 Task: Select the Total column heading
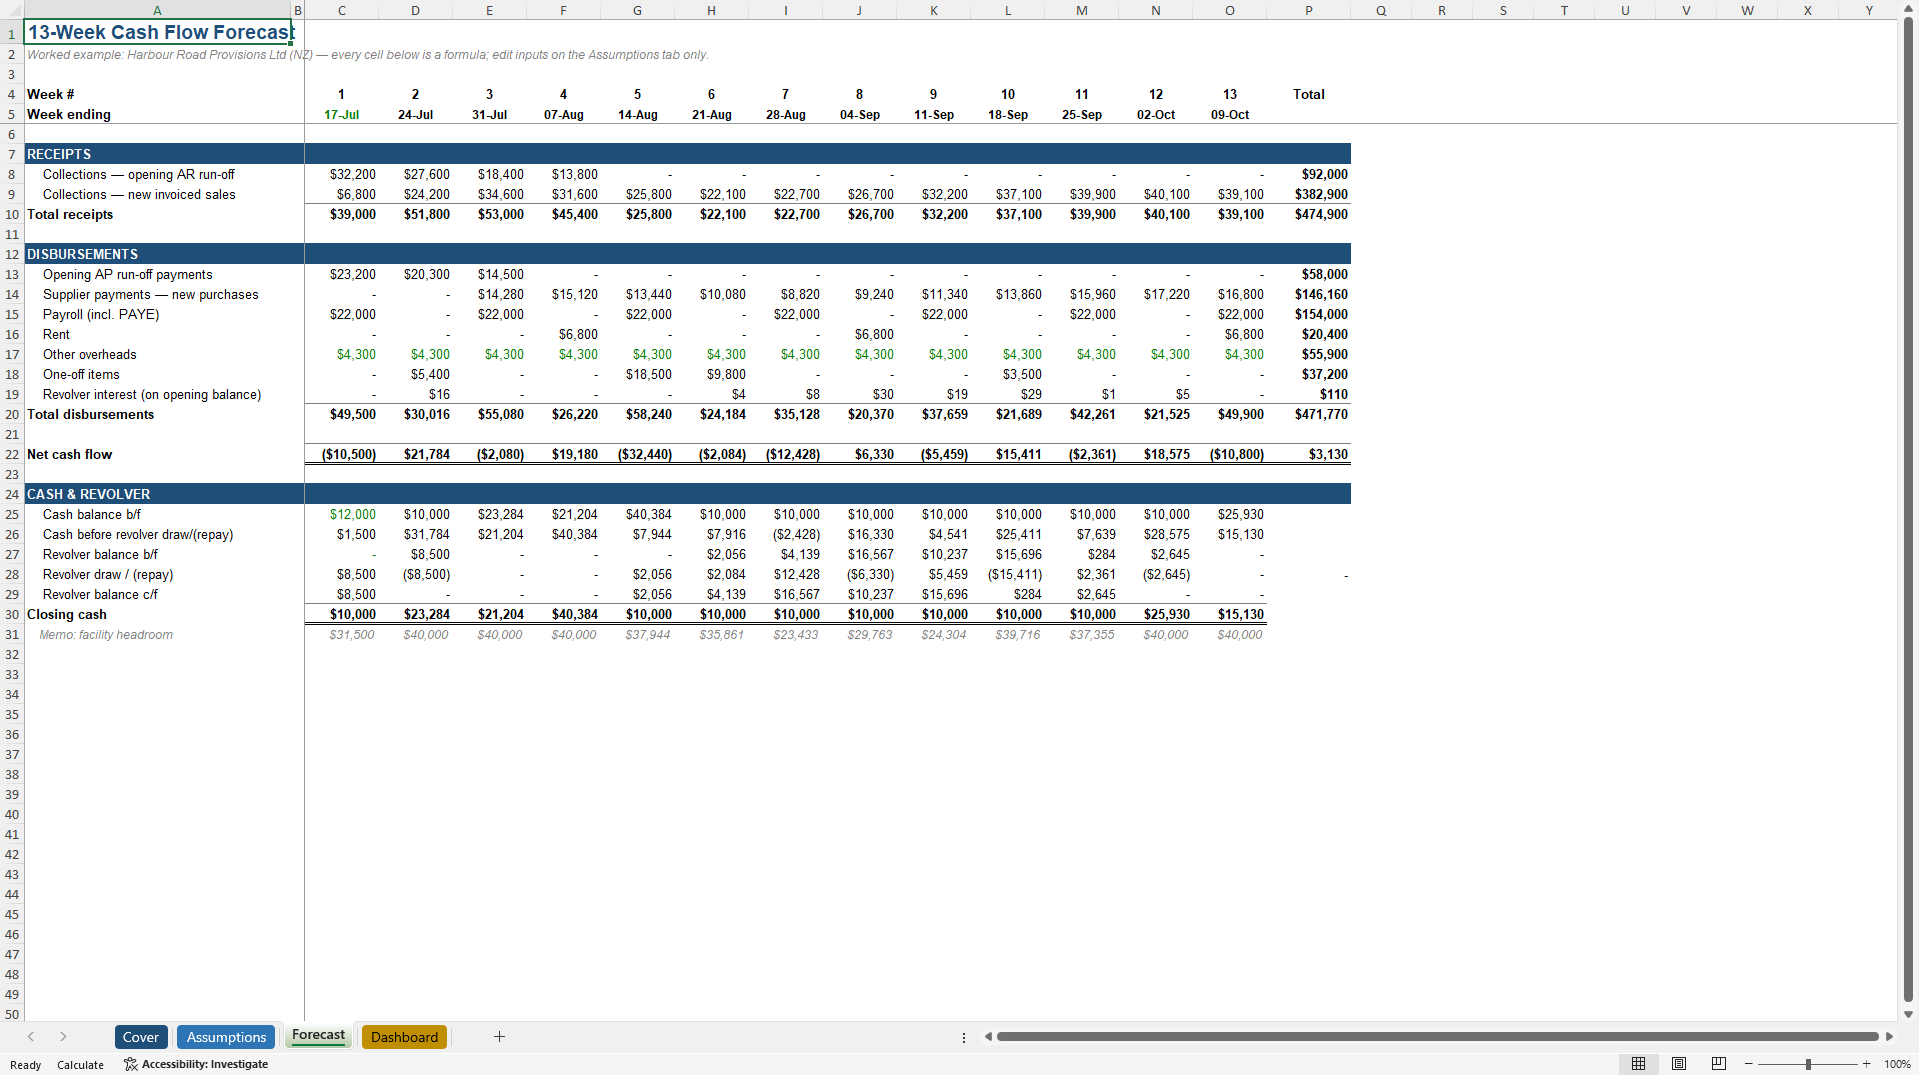(1308, 94)
